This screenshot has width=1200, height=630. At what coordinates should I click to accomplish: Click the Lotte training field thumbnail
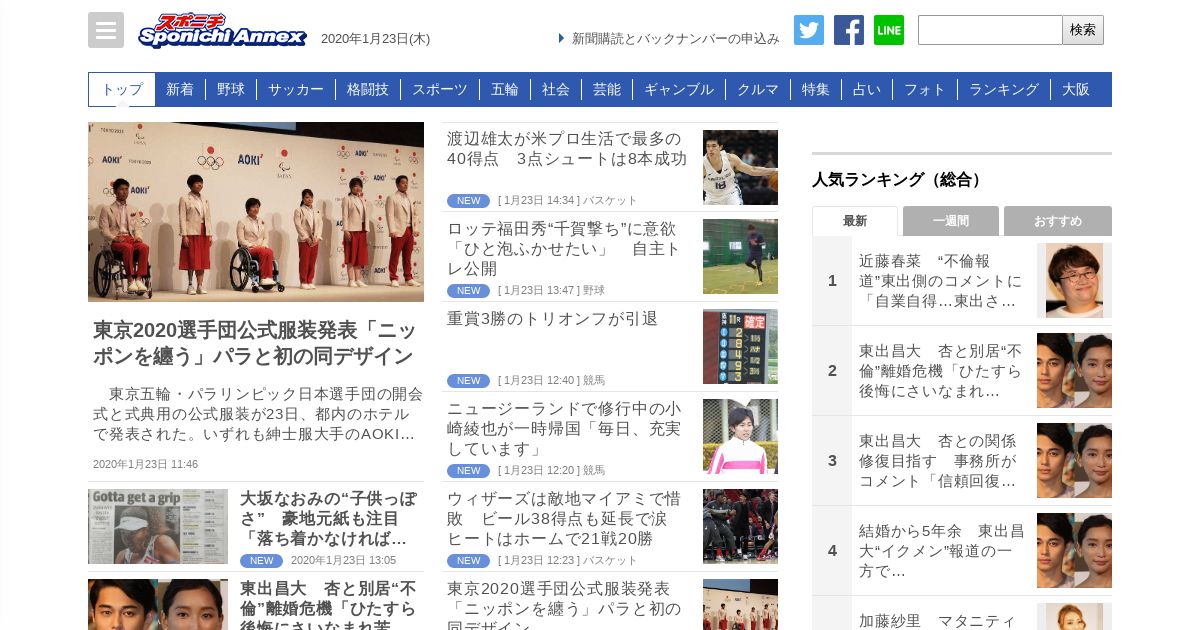click(740, 257)
